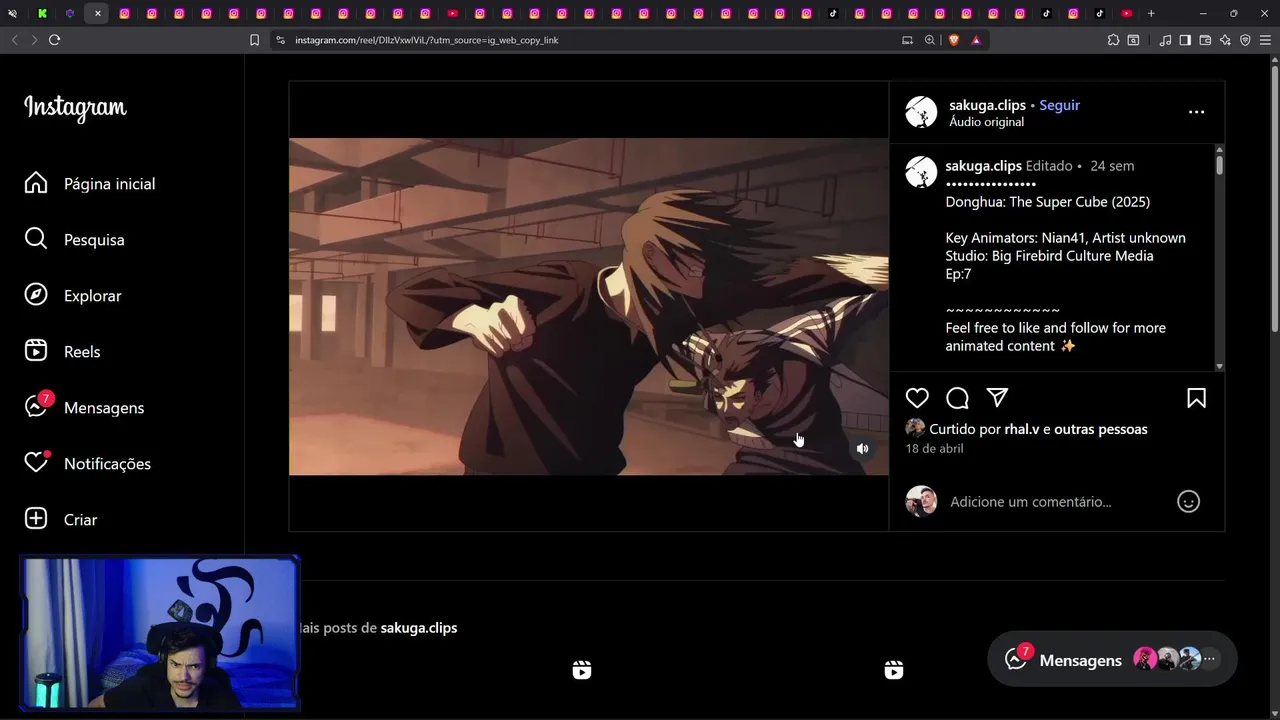Follow sakuga.clips with Seguir
1280x720 pixels.
[1059, 105]
